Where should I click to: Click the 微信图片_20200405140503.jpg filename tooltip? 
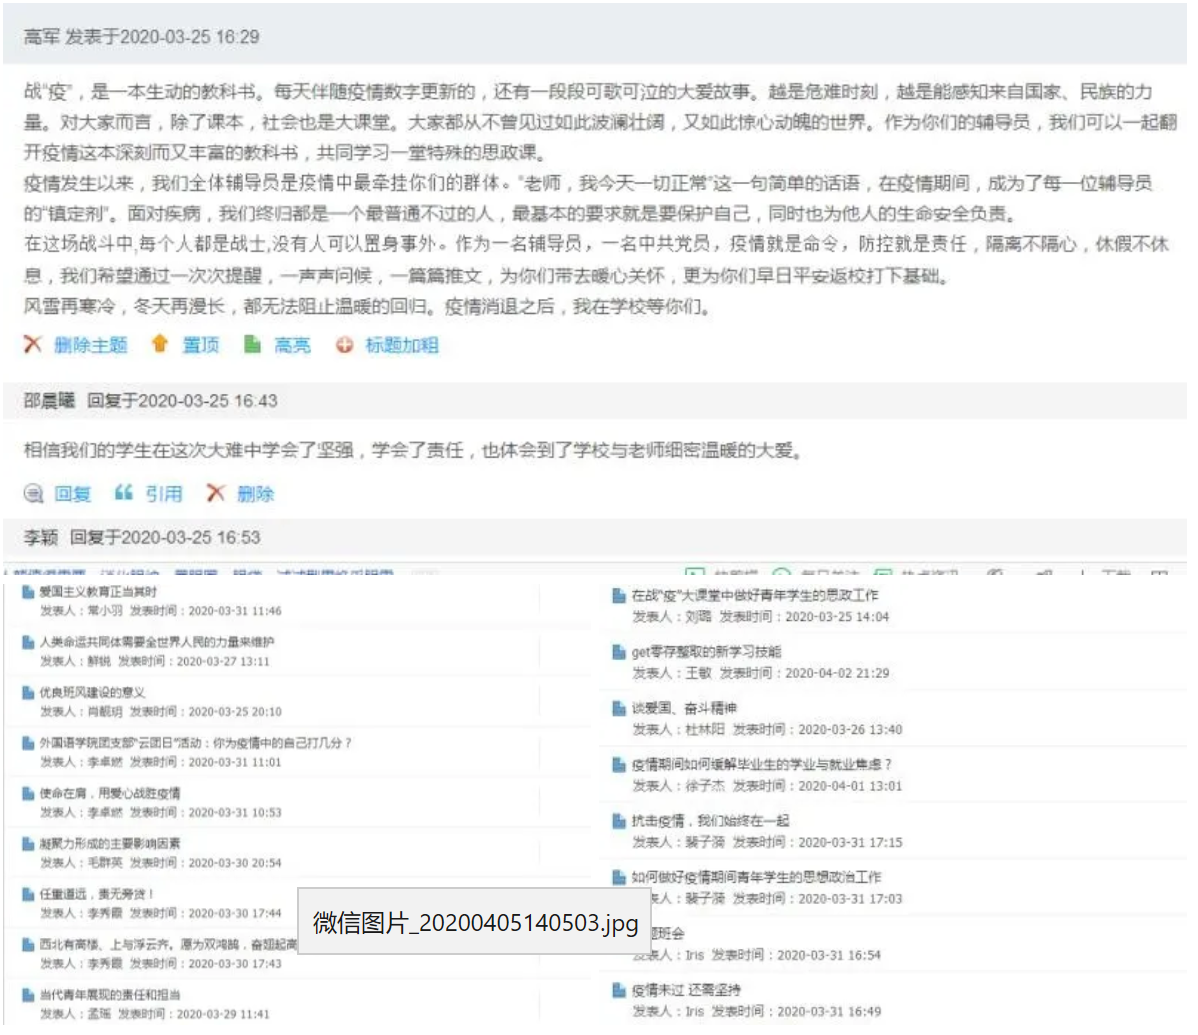tap(475, 922)
